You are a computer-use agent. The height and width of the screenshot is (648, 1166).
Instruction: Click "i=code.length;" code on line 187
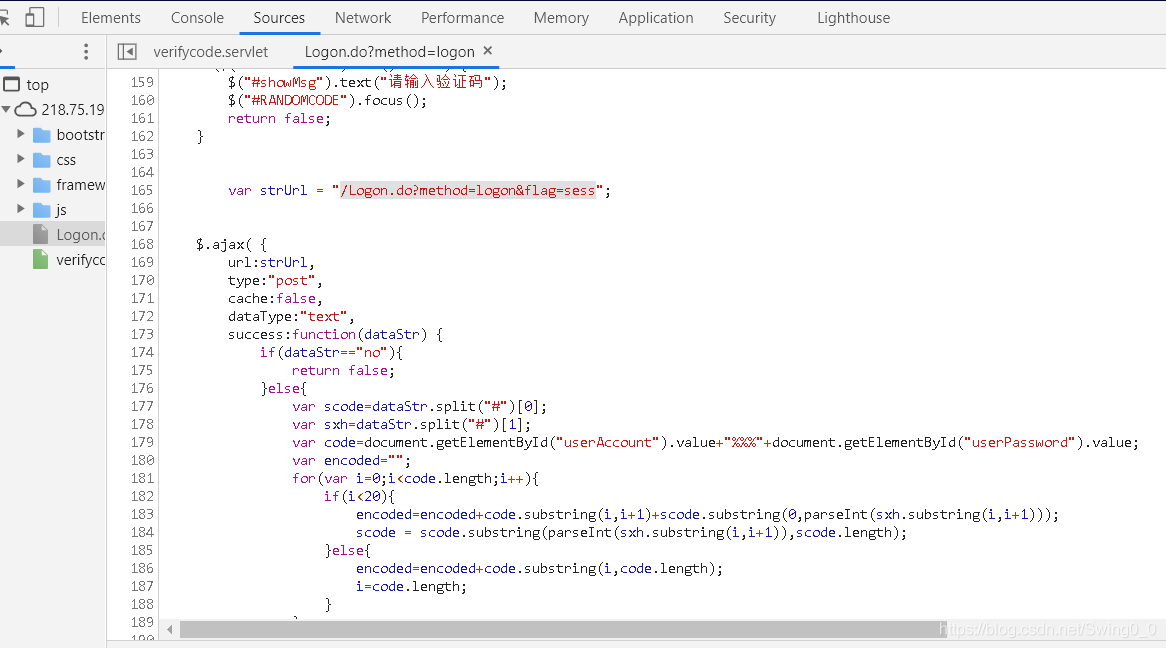click(411, 586)
